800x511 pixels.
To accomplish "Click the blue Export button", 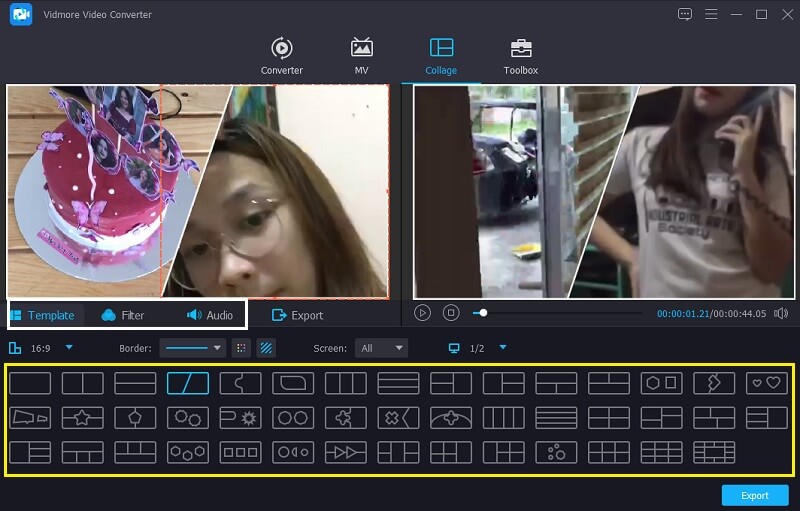I will point(754,495).
